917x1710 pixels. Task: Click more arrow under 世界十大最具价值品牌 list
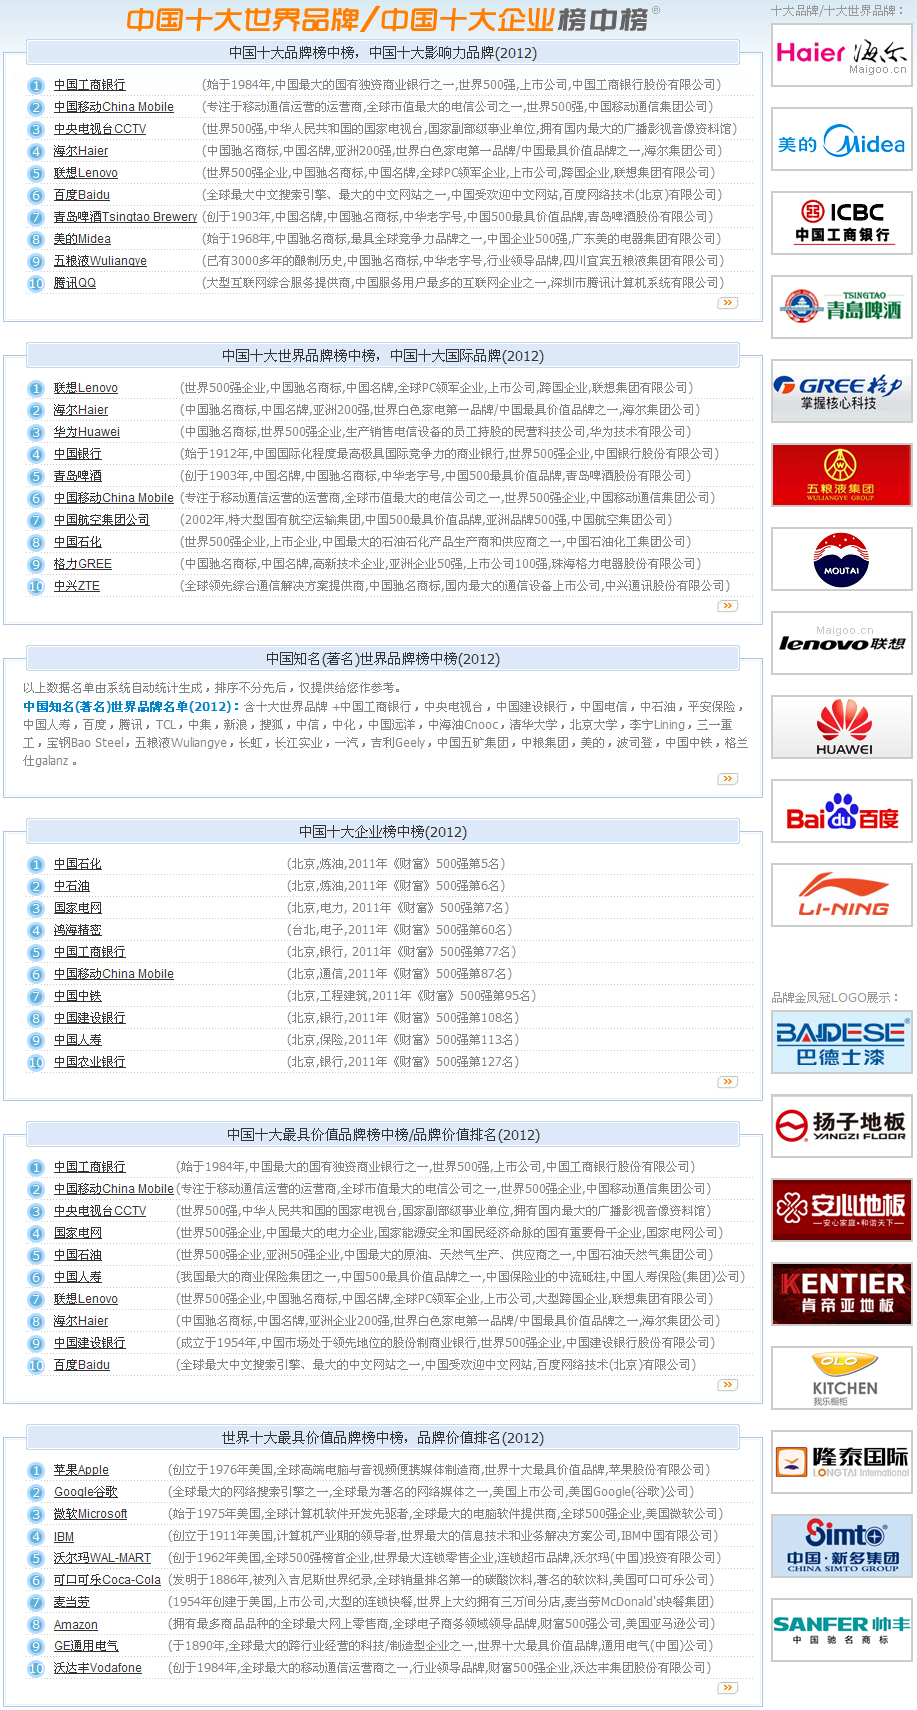tap(728, 1687)
